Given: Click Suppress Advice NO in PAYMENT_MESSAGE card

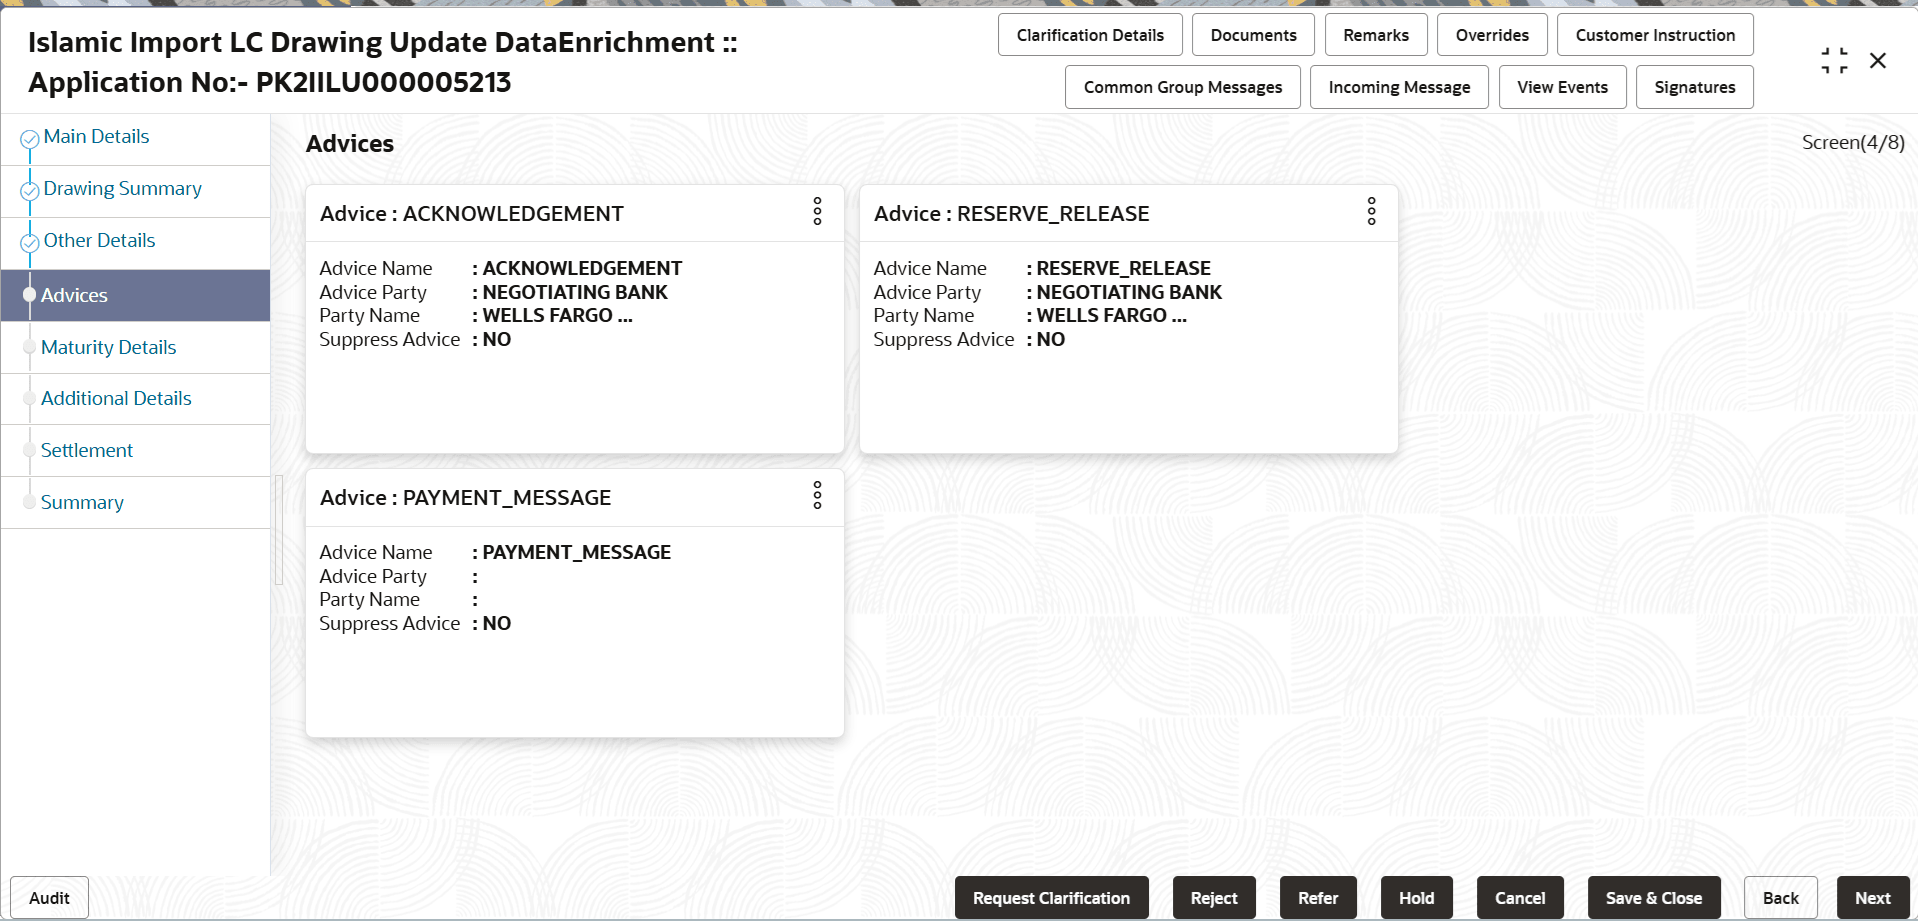Looking at the screenshot, I should coord(496,624).
